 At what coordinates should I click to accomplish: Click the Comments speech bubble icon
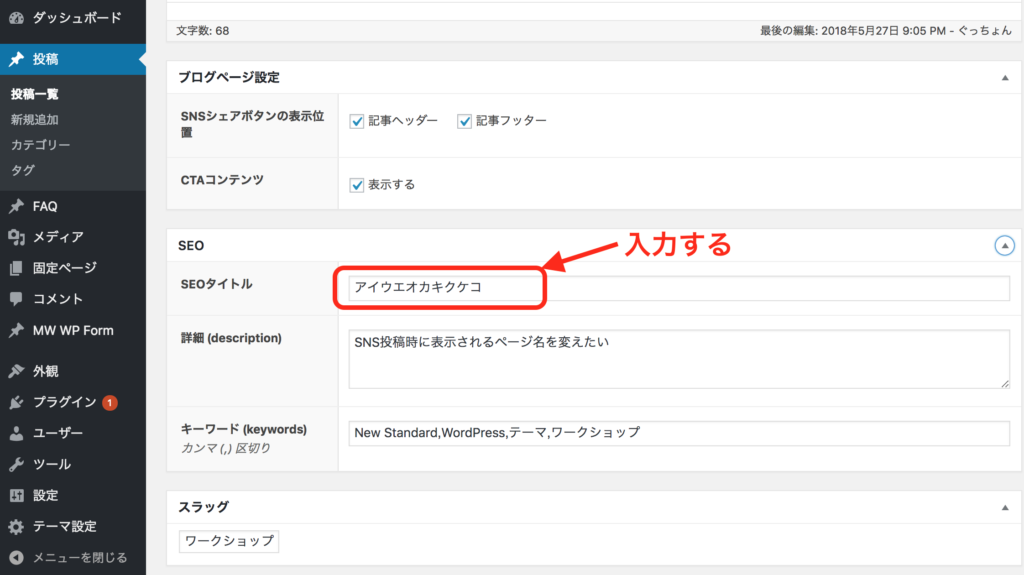tap(16, 299)
